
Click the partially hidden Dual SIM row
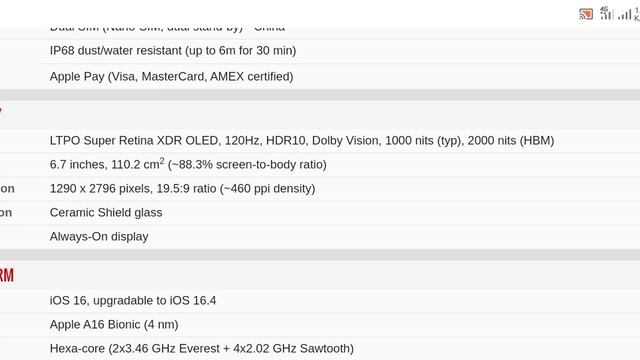coord(167,29)
